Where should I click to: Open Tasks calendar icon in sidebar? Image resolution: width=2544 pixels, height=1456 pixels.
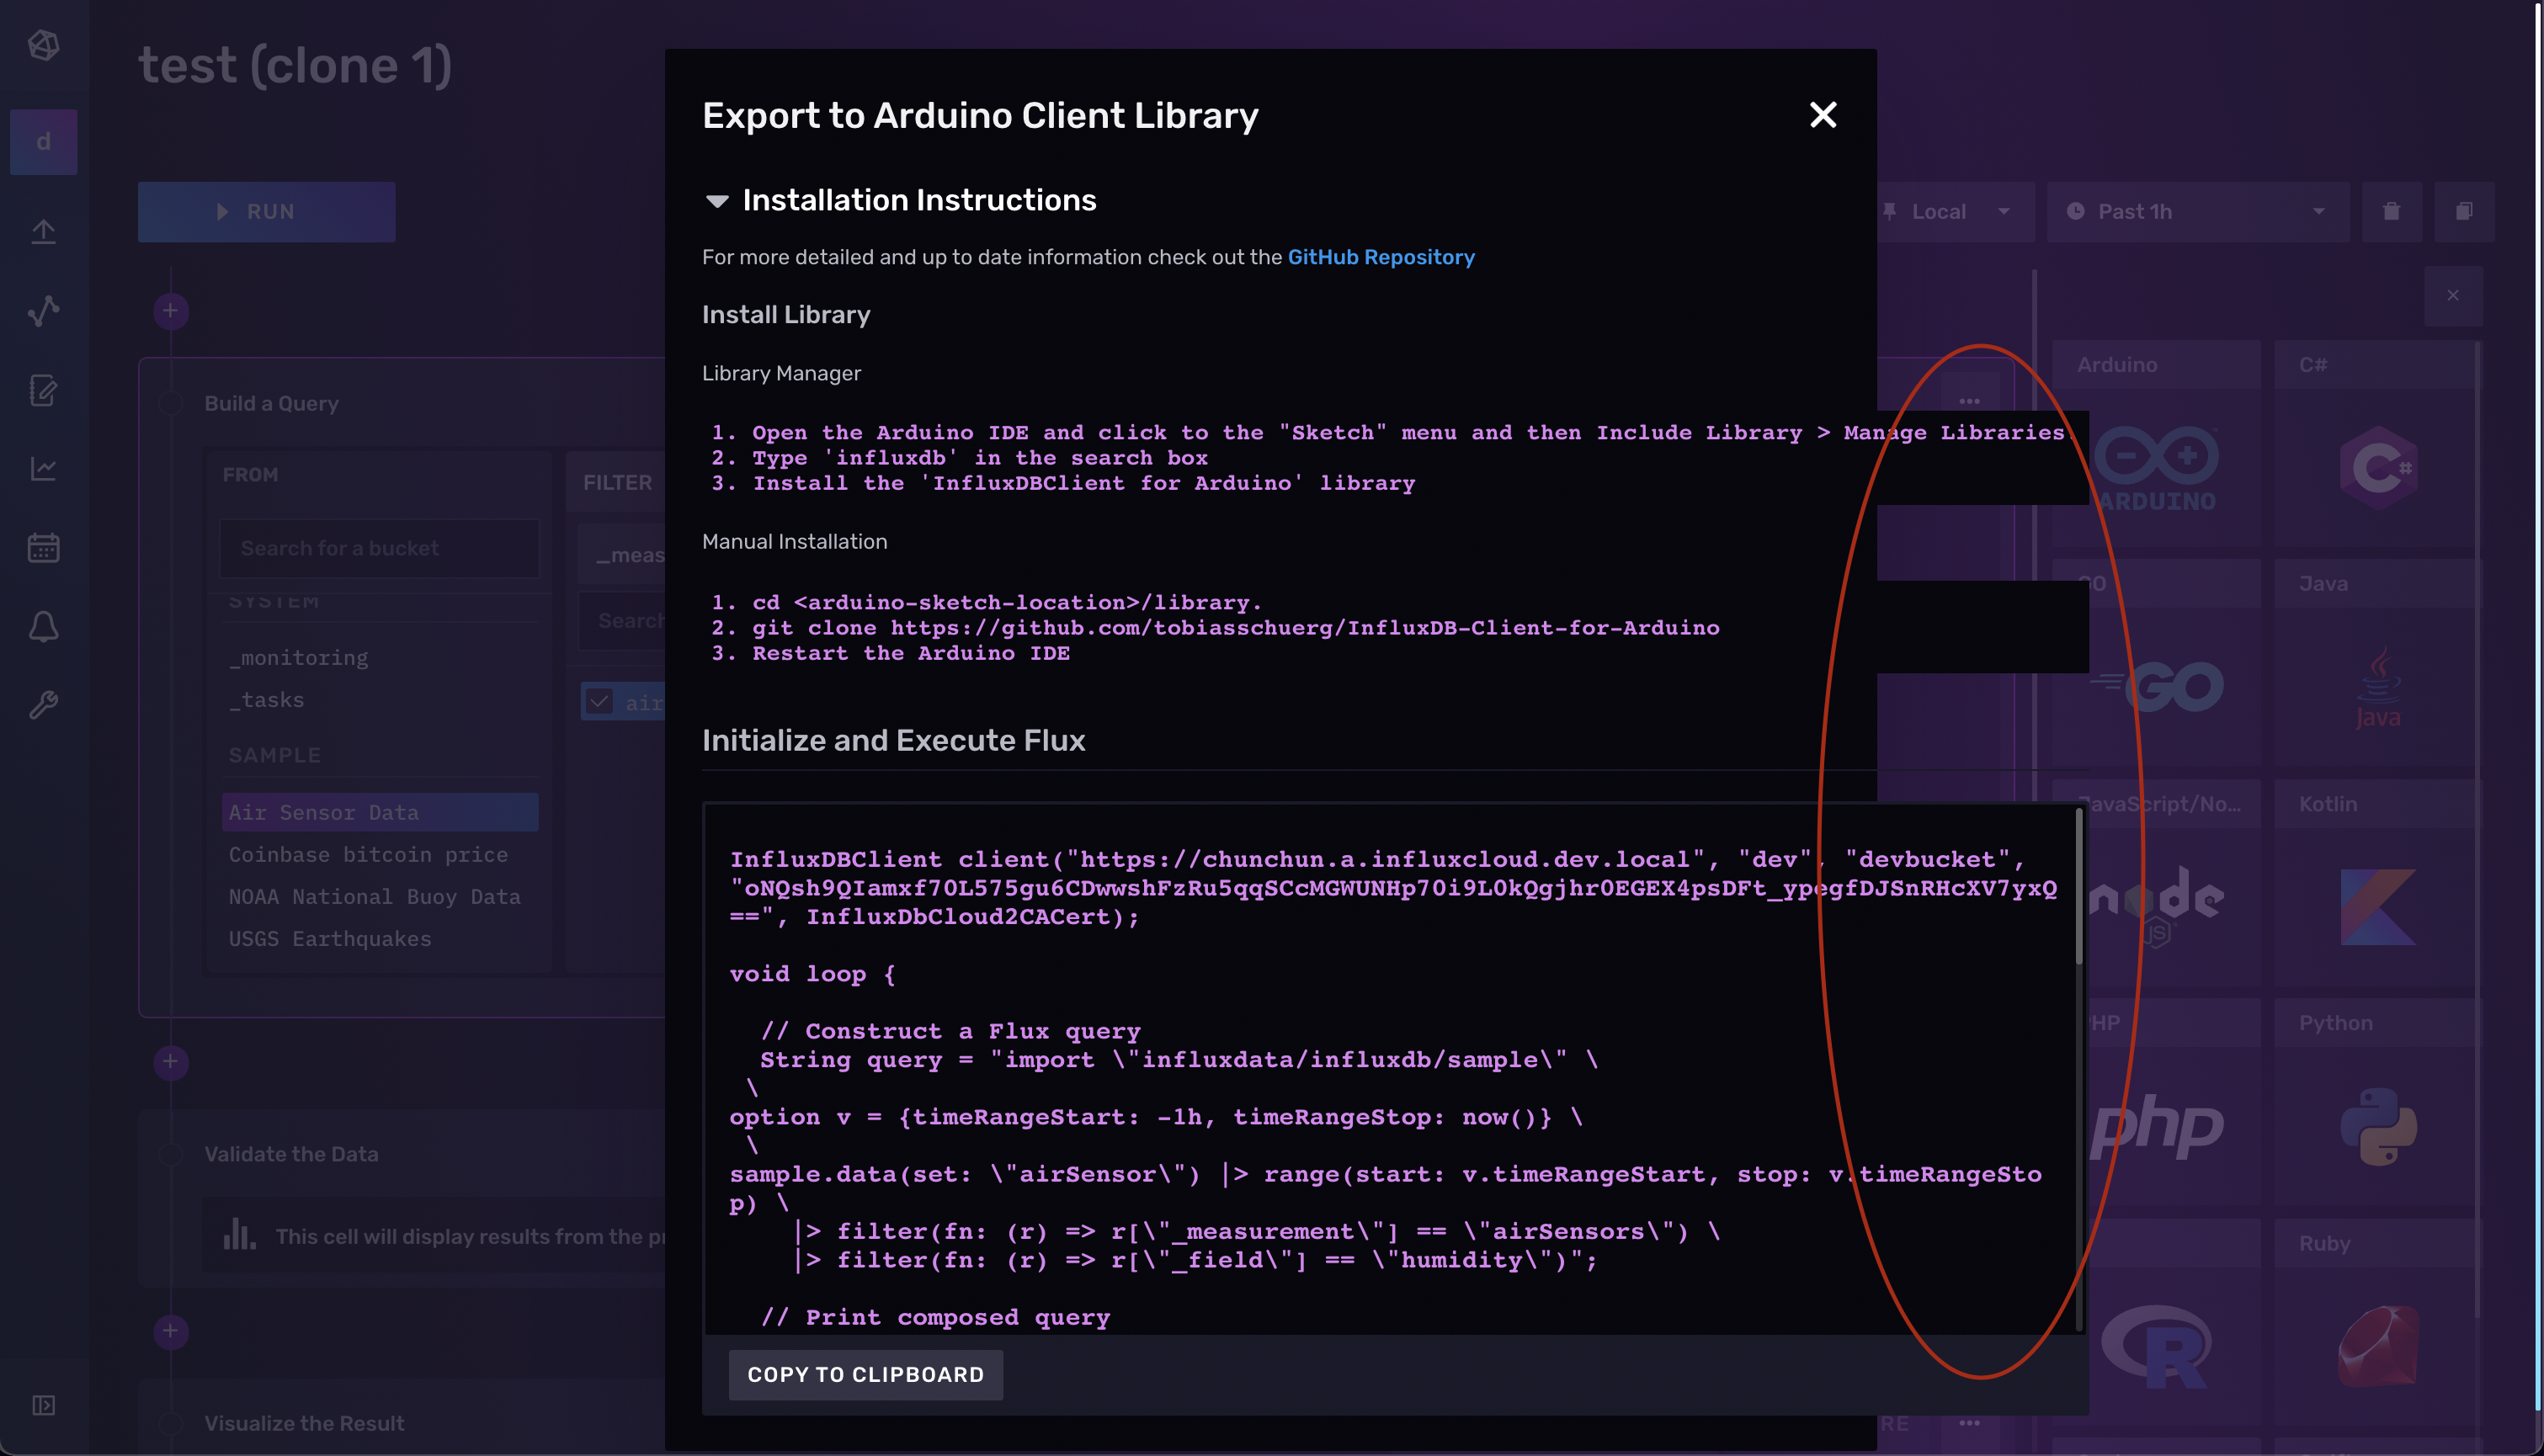pos(43,547)
